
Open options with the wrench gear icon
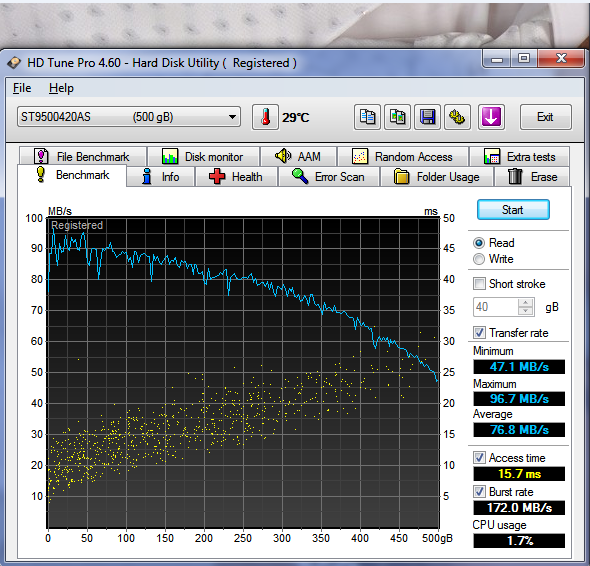tap(457, 117)
